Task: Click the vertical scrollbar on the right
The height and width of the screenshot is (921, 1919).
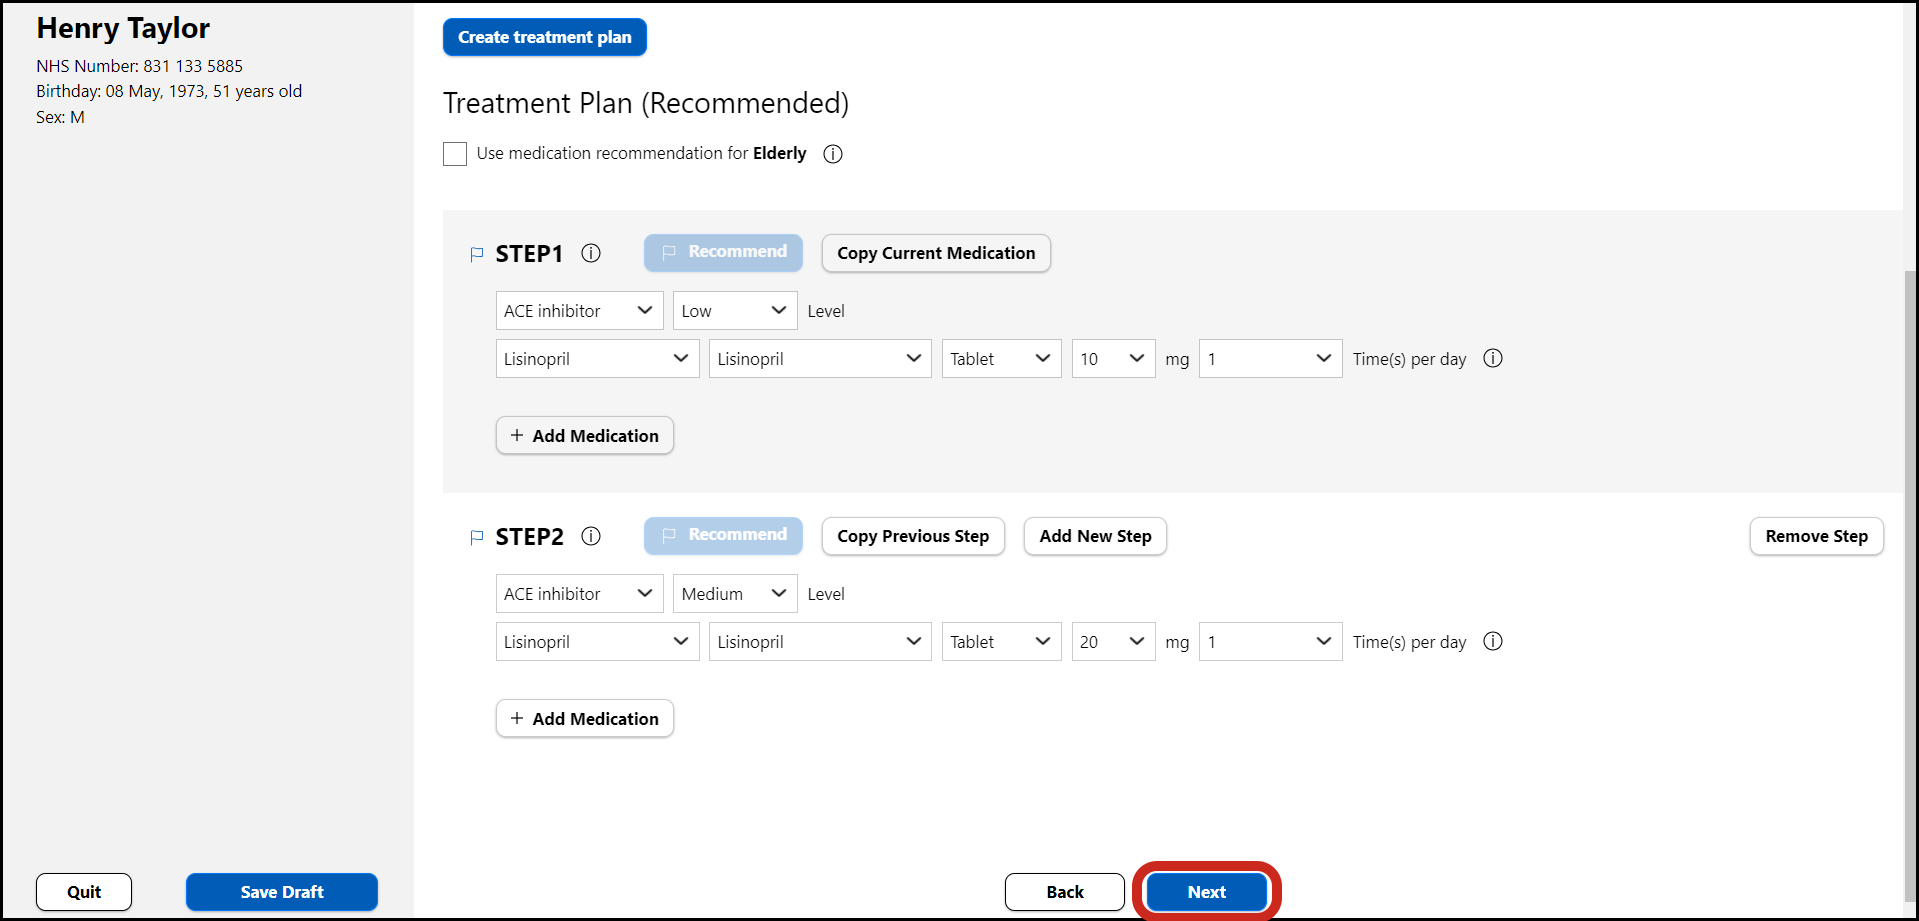Action: coord(1910,580)
